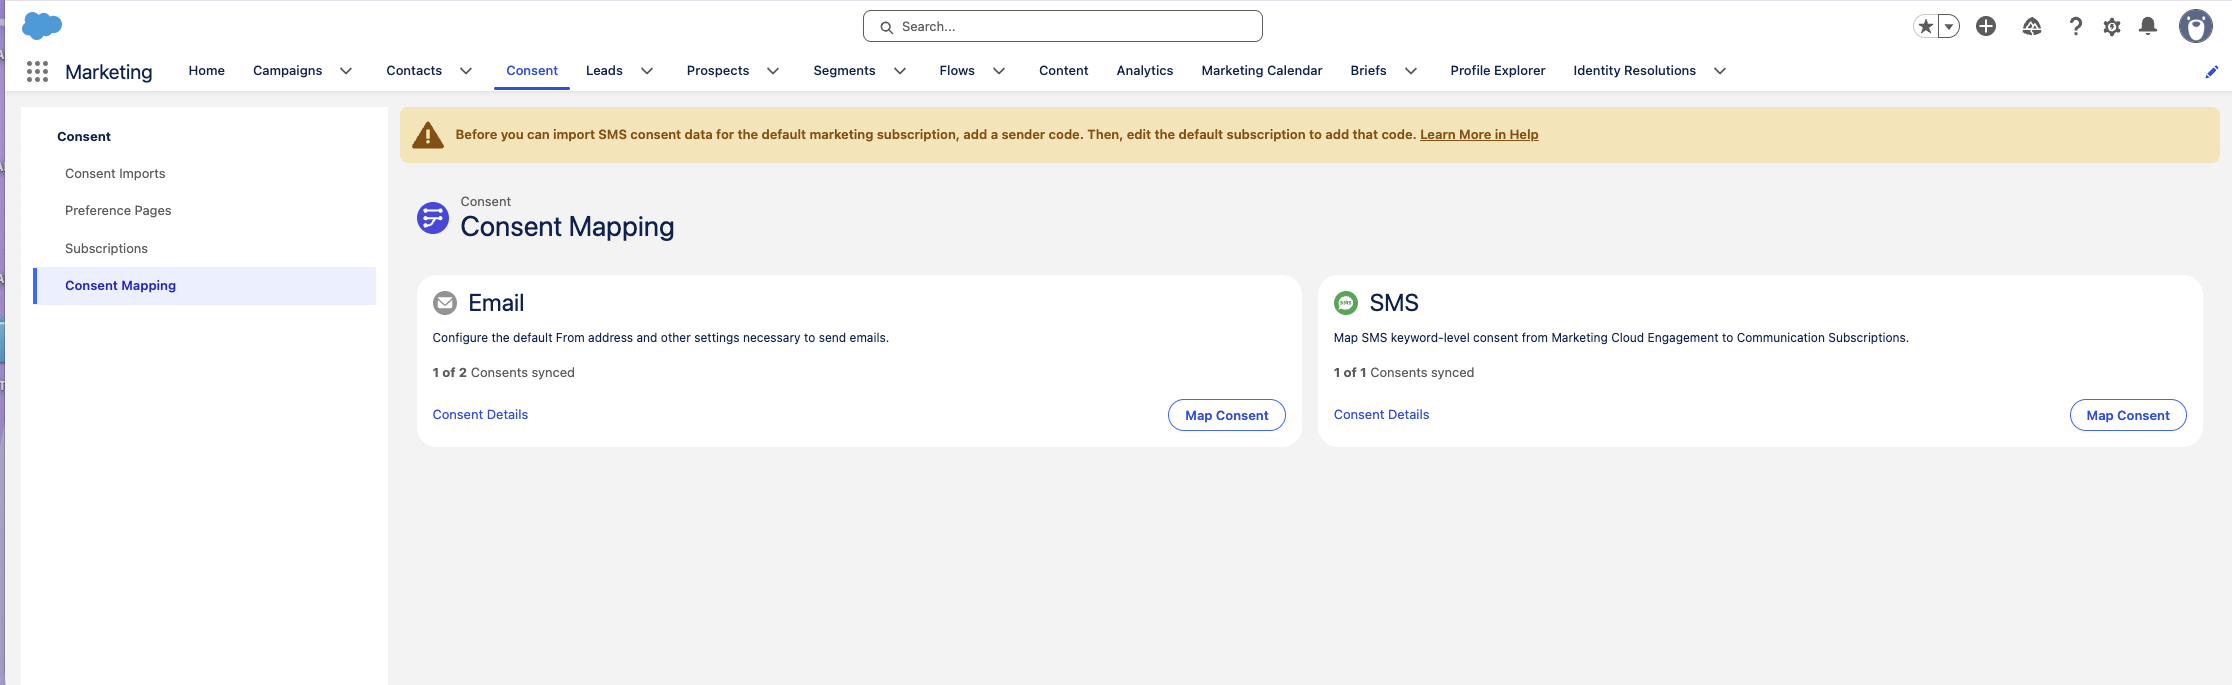2232x685 pixels.
Task: Open the user profile avatar
Action: 2195,27
